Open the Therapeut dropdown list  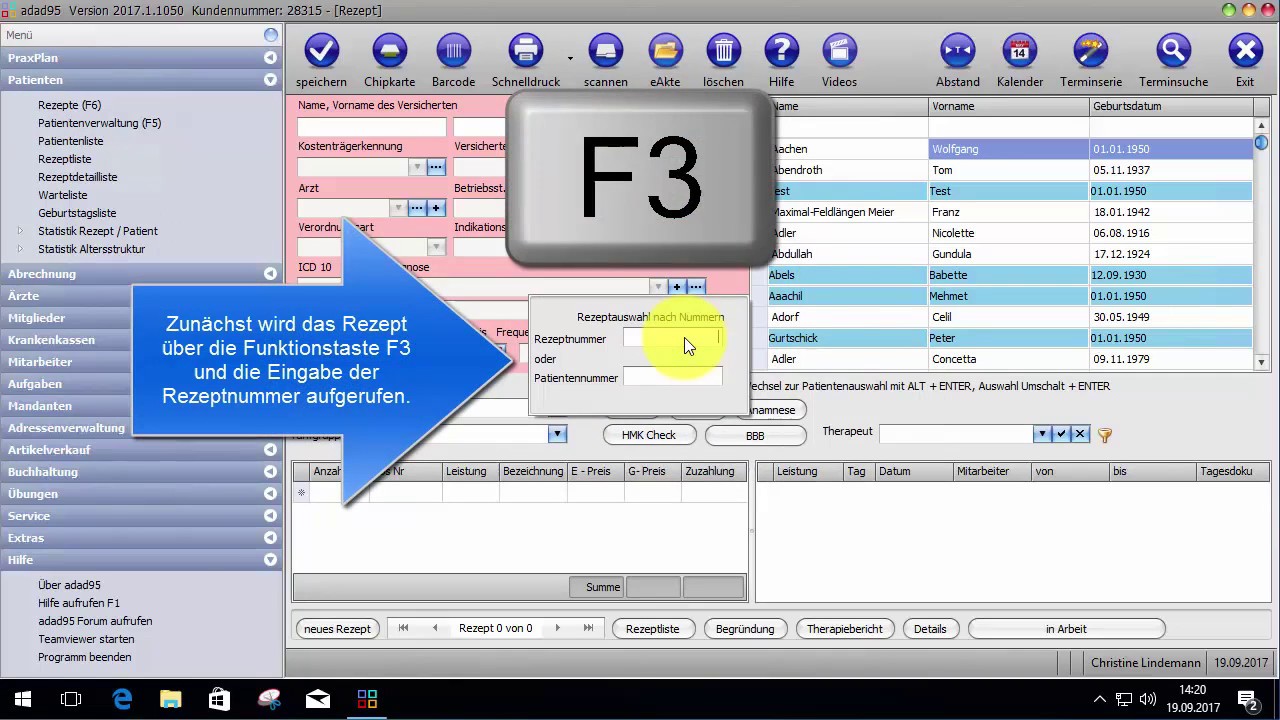click(x=1042, y=434)
